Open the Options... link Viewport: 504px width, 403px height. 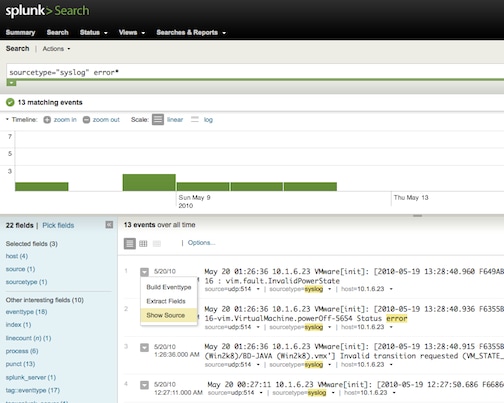point(201,243)
